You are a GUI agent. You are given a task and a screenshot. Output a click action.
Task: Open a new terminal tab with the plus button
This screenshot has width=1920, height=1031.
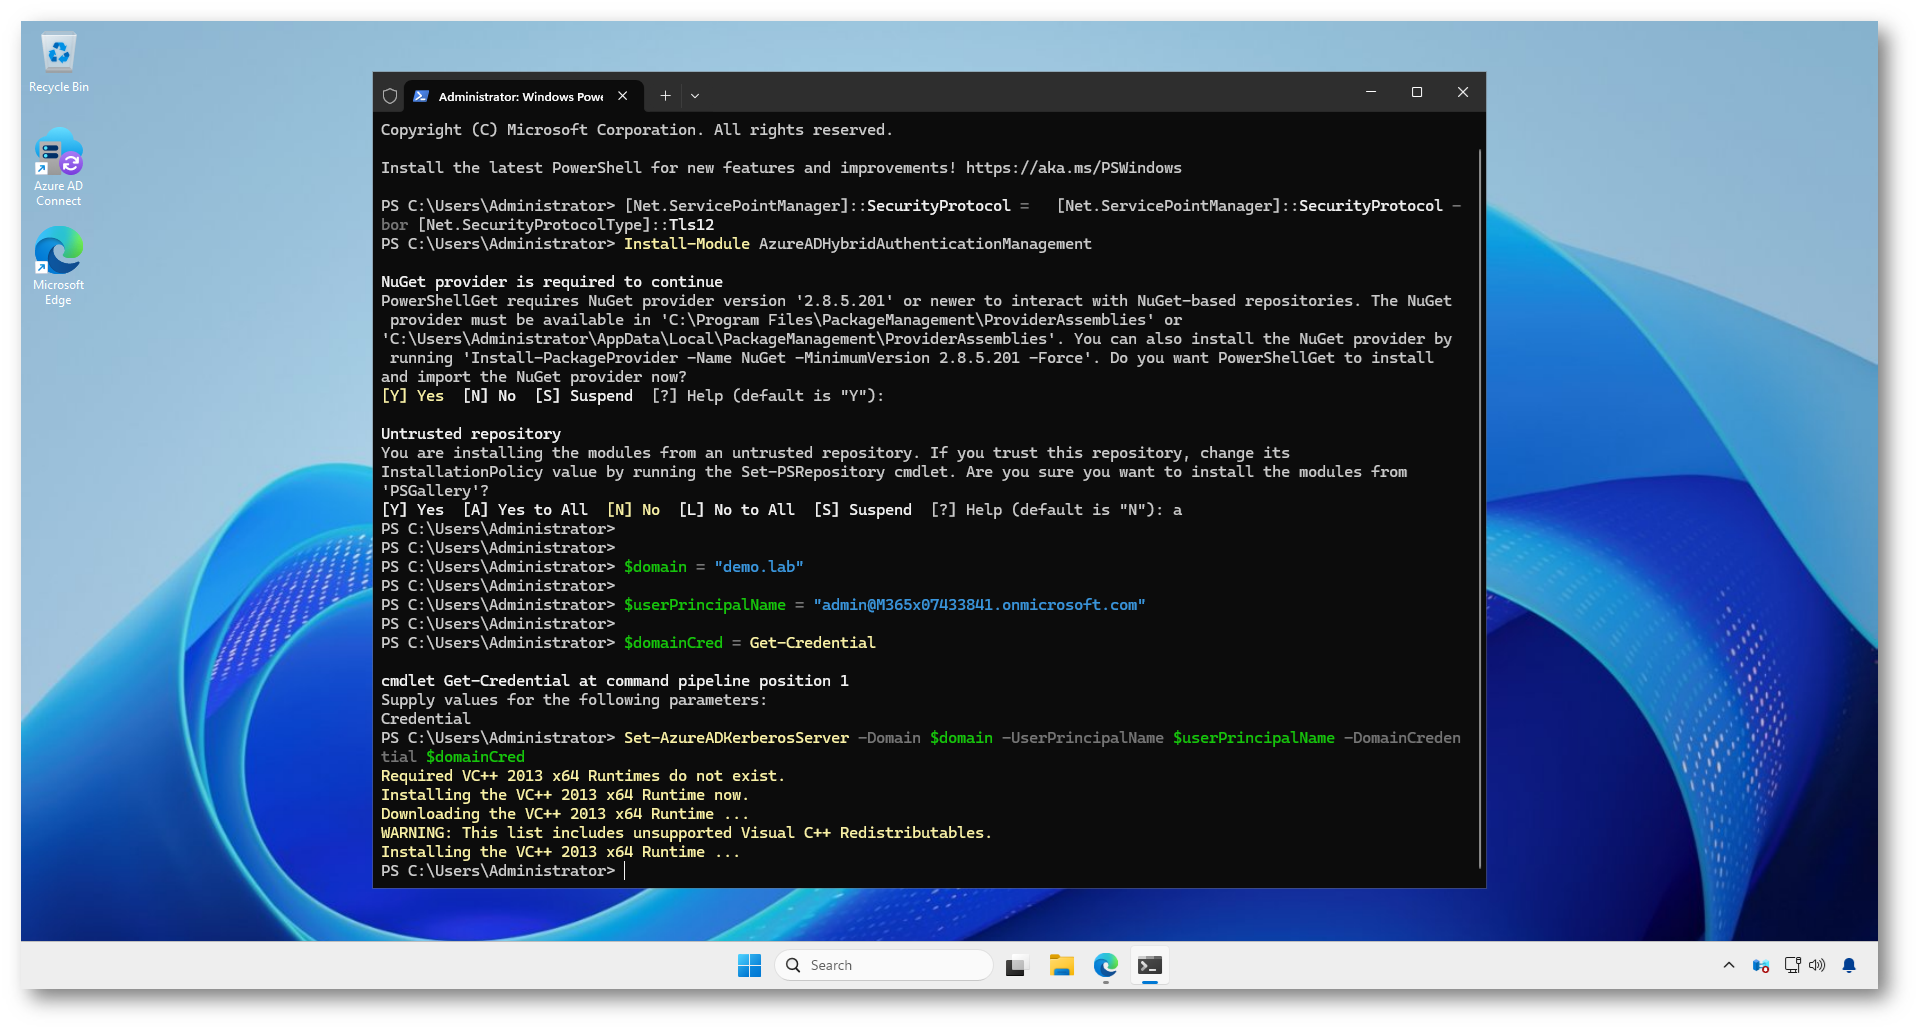(x=665, y=96)
